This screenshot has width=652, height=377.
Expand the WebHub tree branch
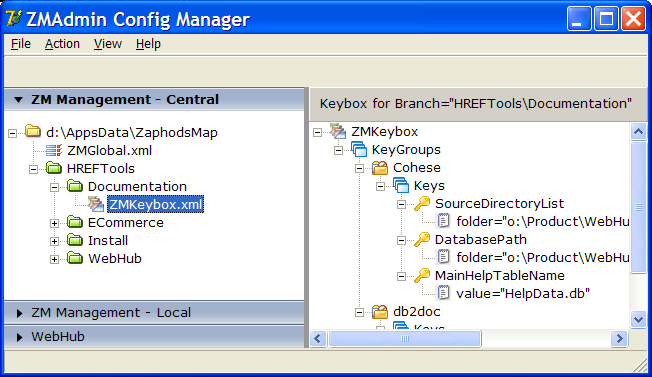[54, 260]
